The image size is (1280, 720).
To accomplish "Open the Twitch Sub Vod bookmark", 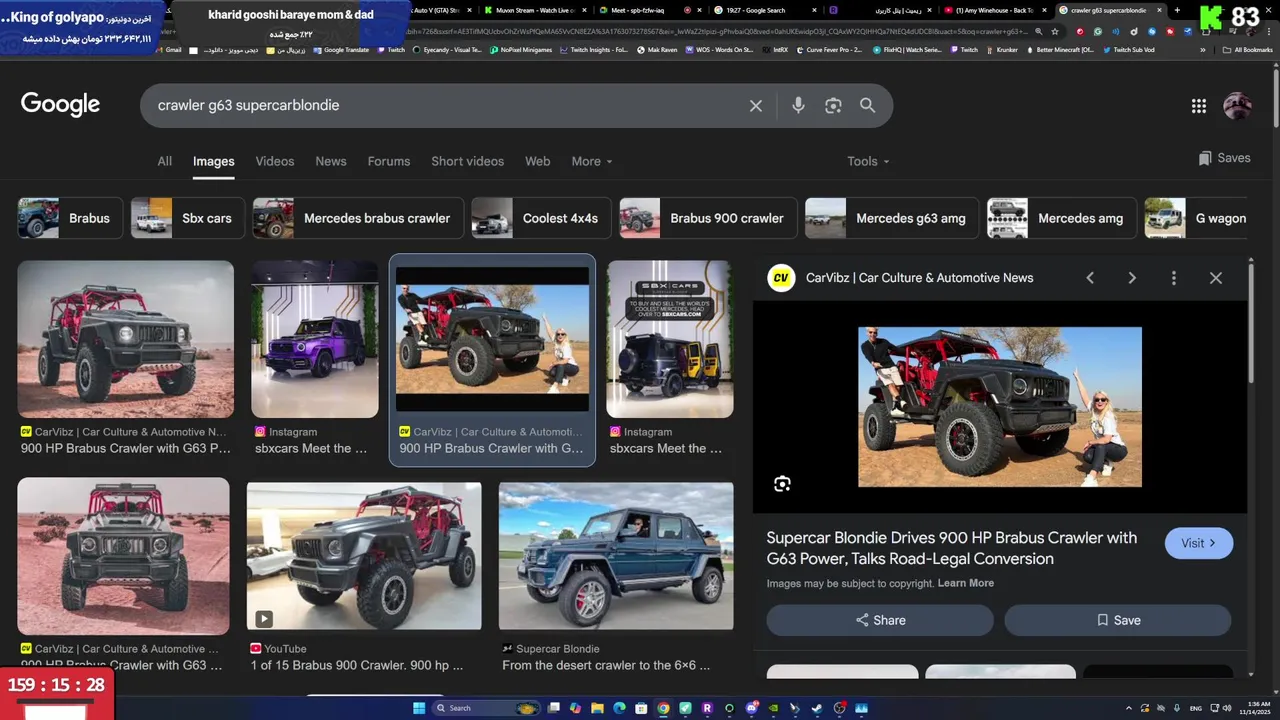I will [x=1129, y=49].
